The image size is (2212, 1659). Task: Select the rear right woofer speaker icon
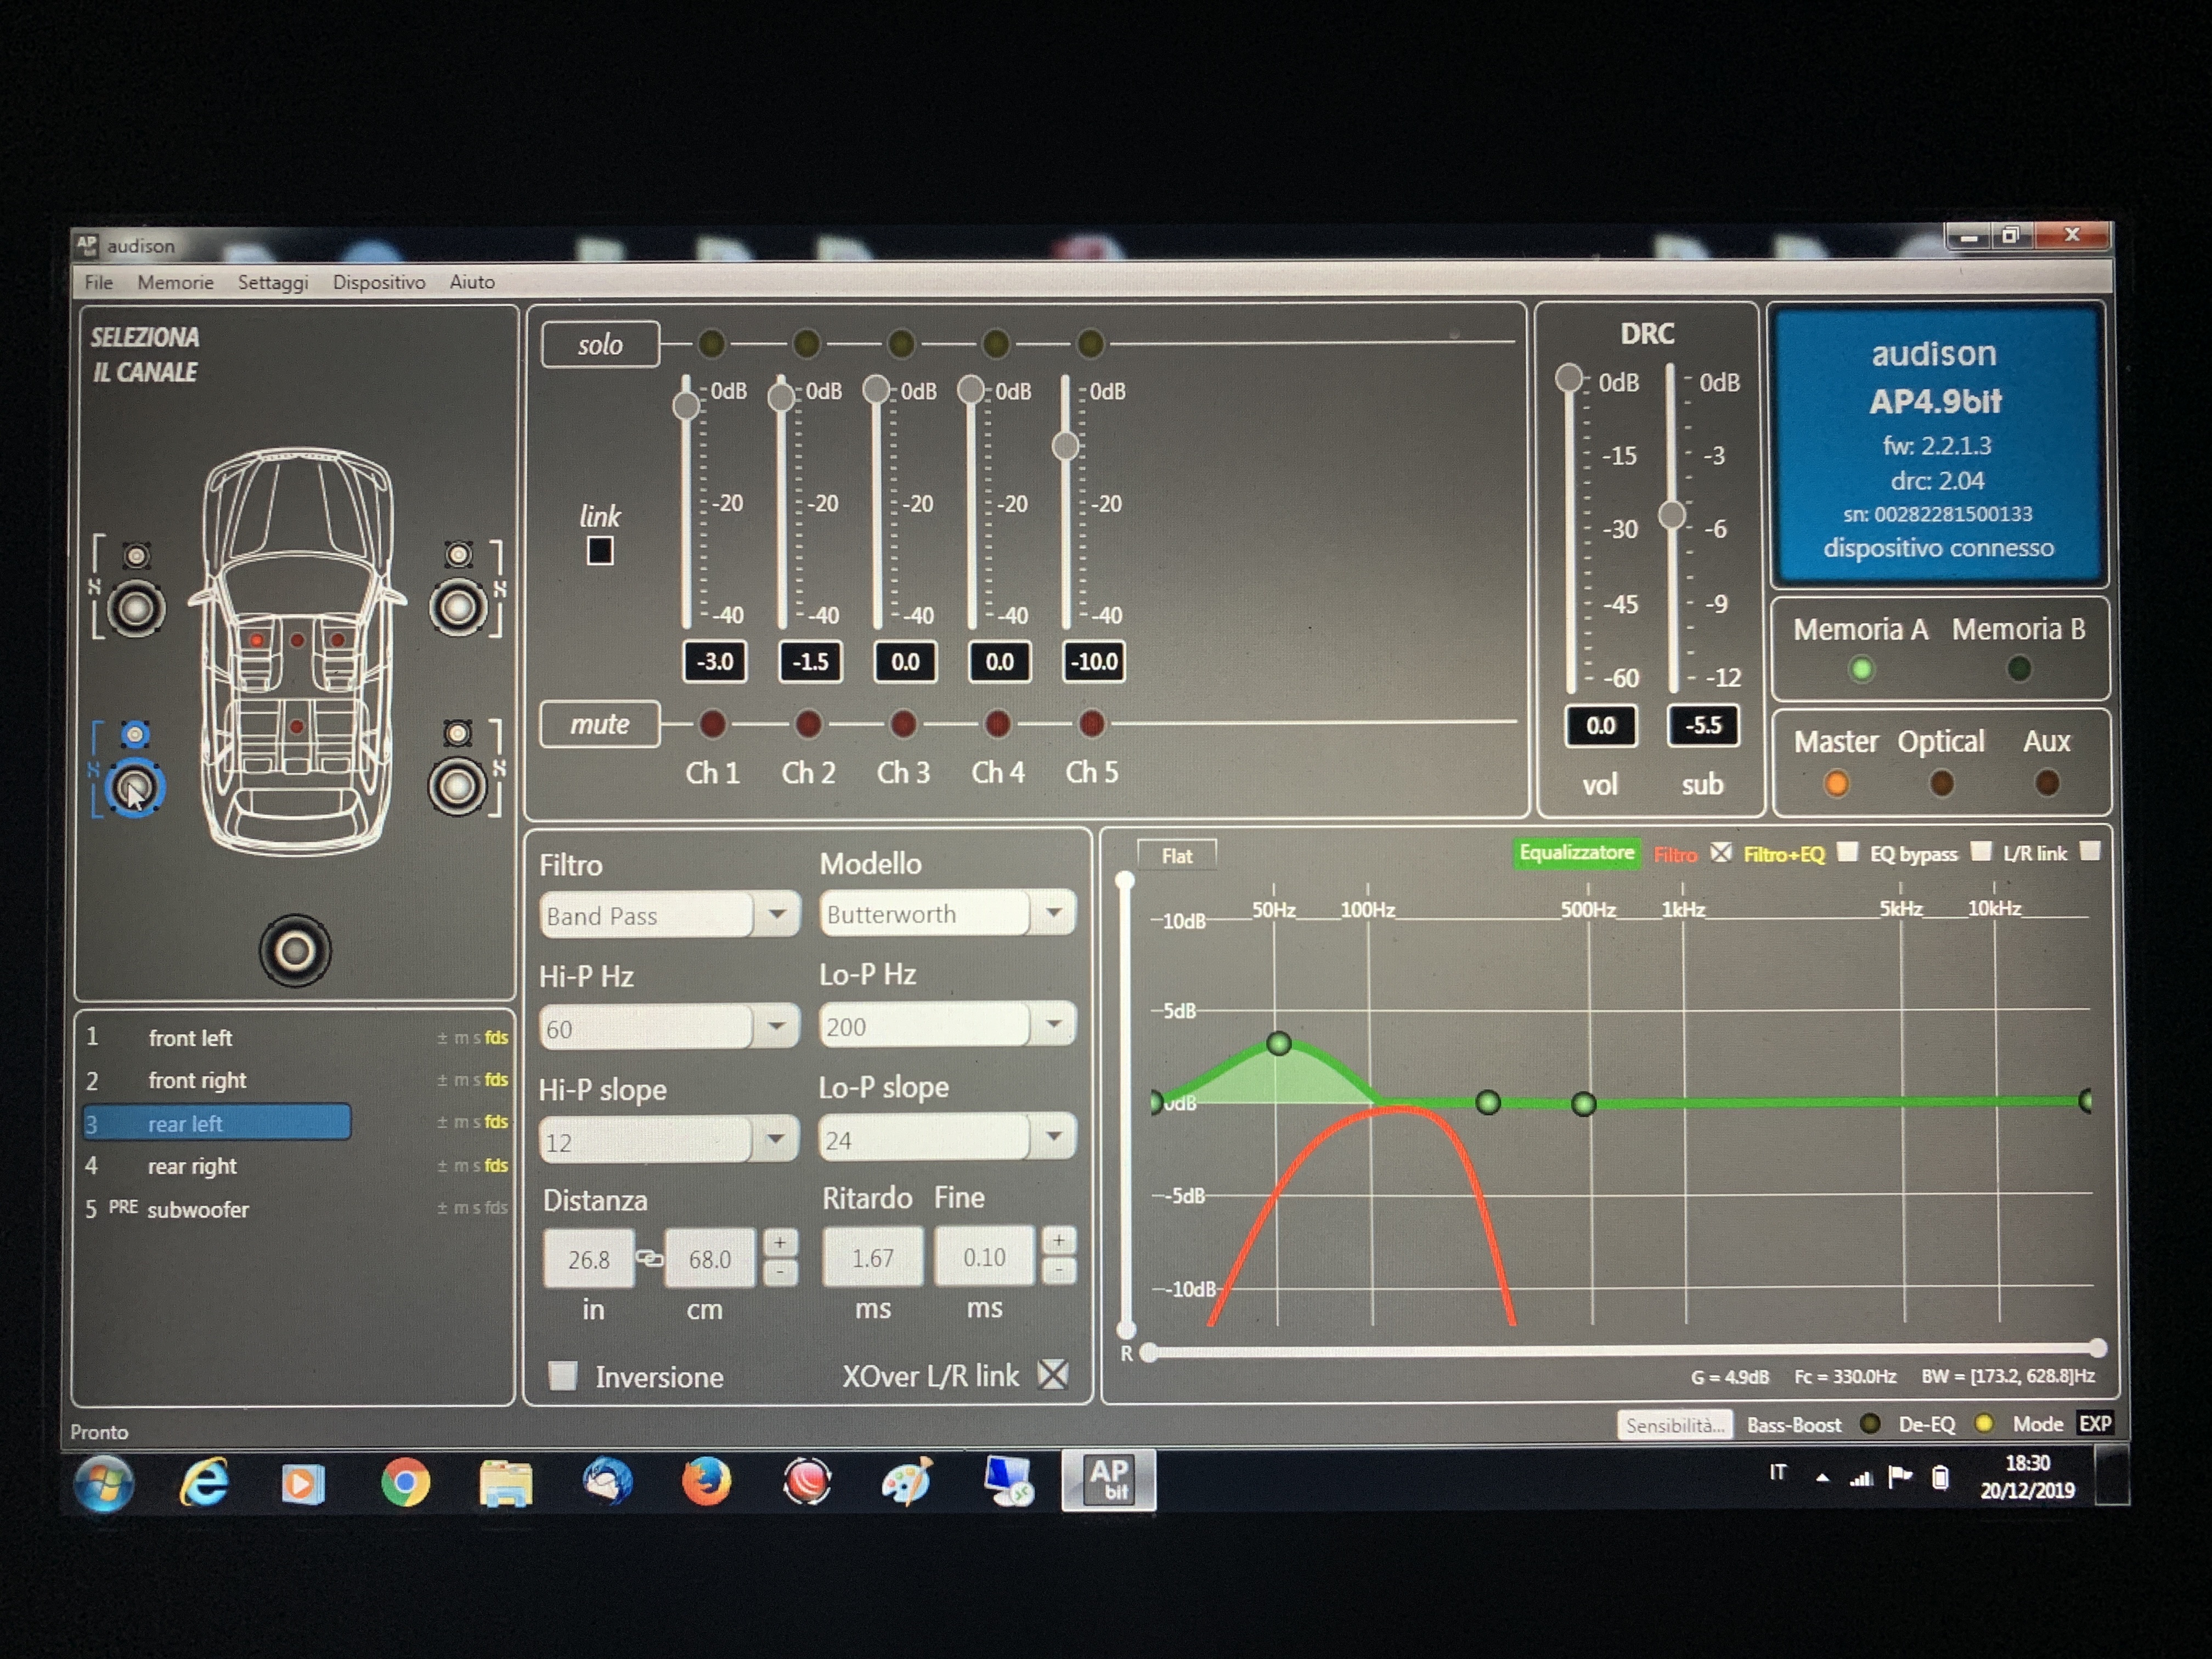pyautogui.click(x=457, y=787)
